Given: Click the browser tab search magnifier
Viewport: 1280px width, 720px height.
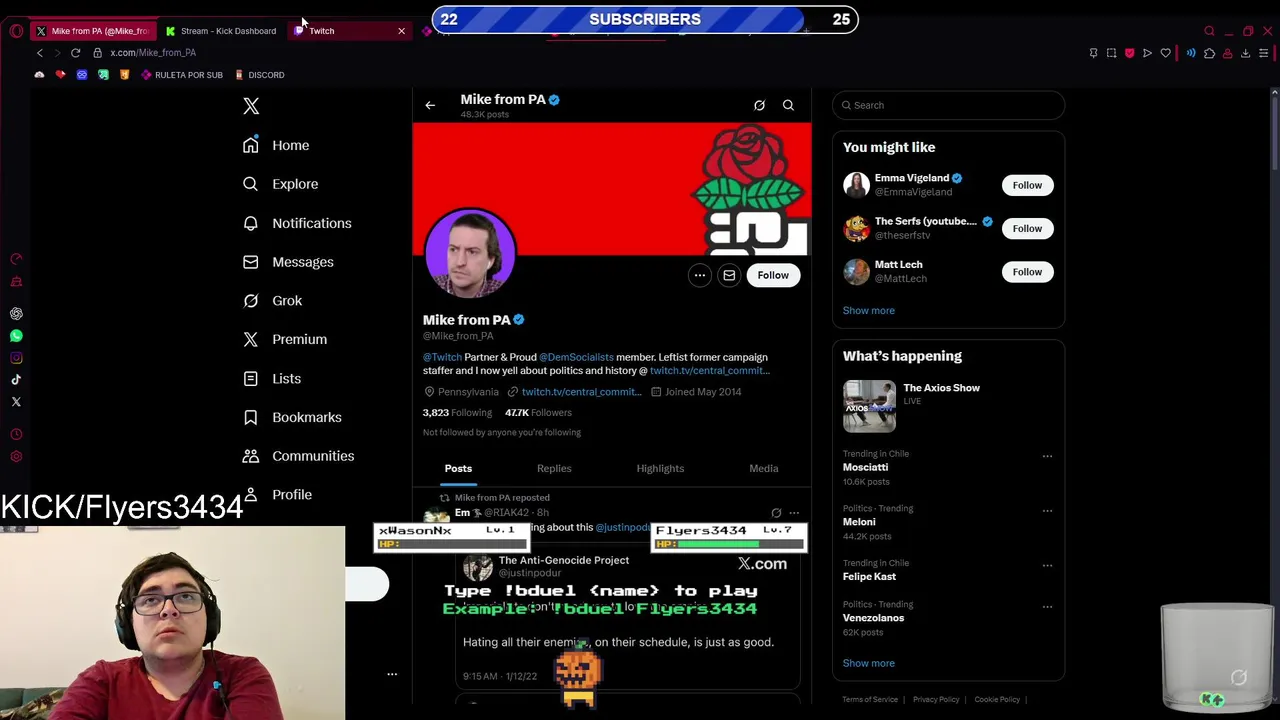Looking at the screenshot, I should (1209, 31).
